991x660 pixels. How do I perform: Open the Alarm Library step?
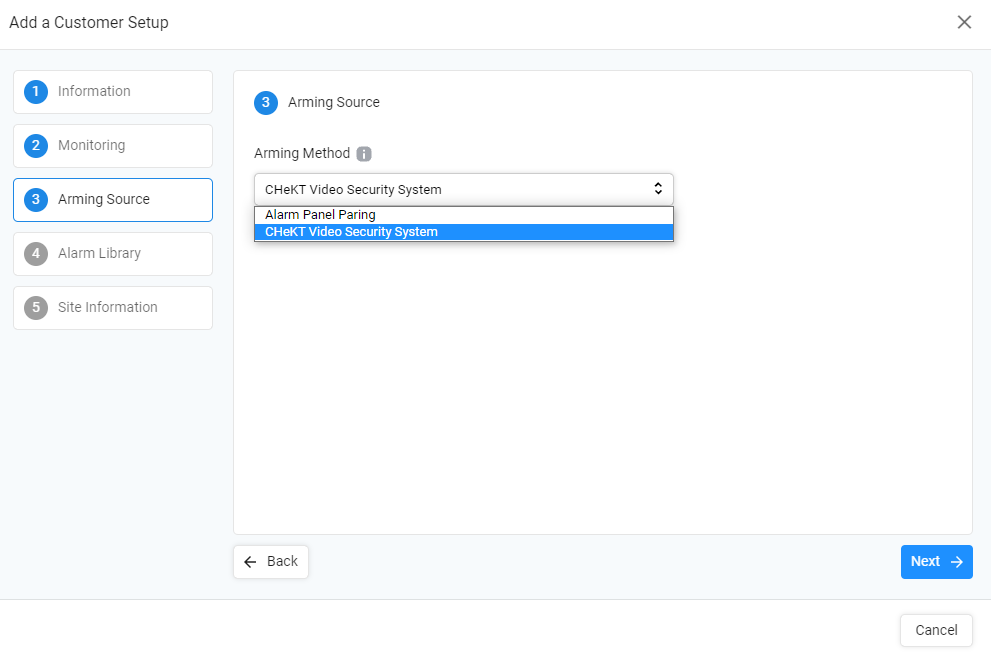113,254
